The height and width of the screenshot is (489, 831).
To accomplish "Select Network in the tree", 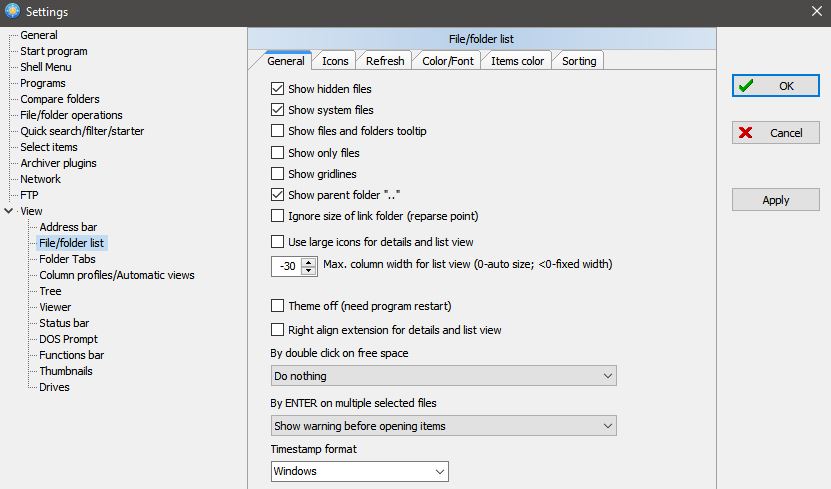I will coord(40,179).
